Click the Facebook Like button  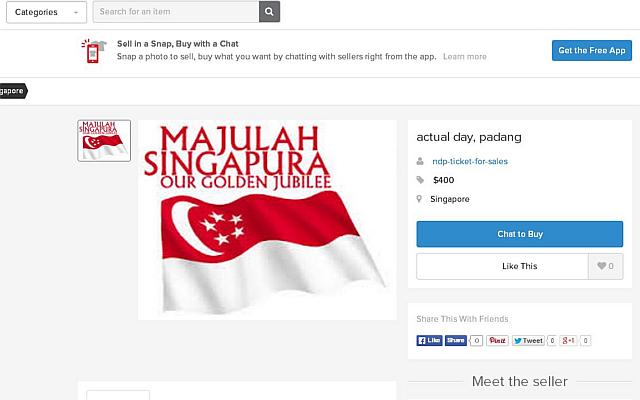point(429,340)
